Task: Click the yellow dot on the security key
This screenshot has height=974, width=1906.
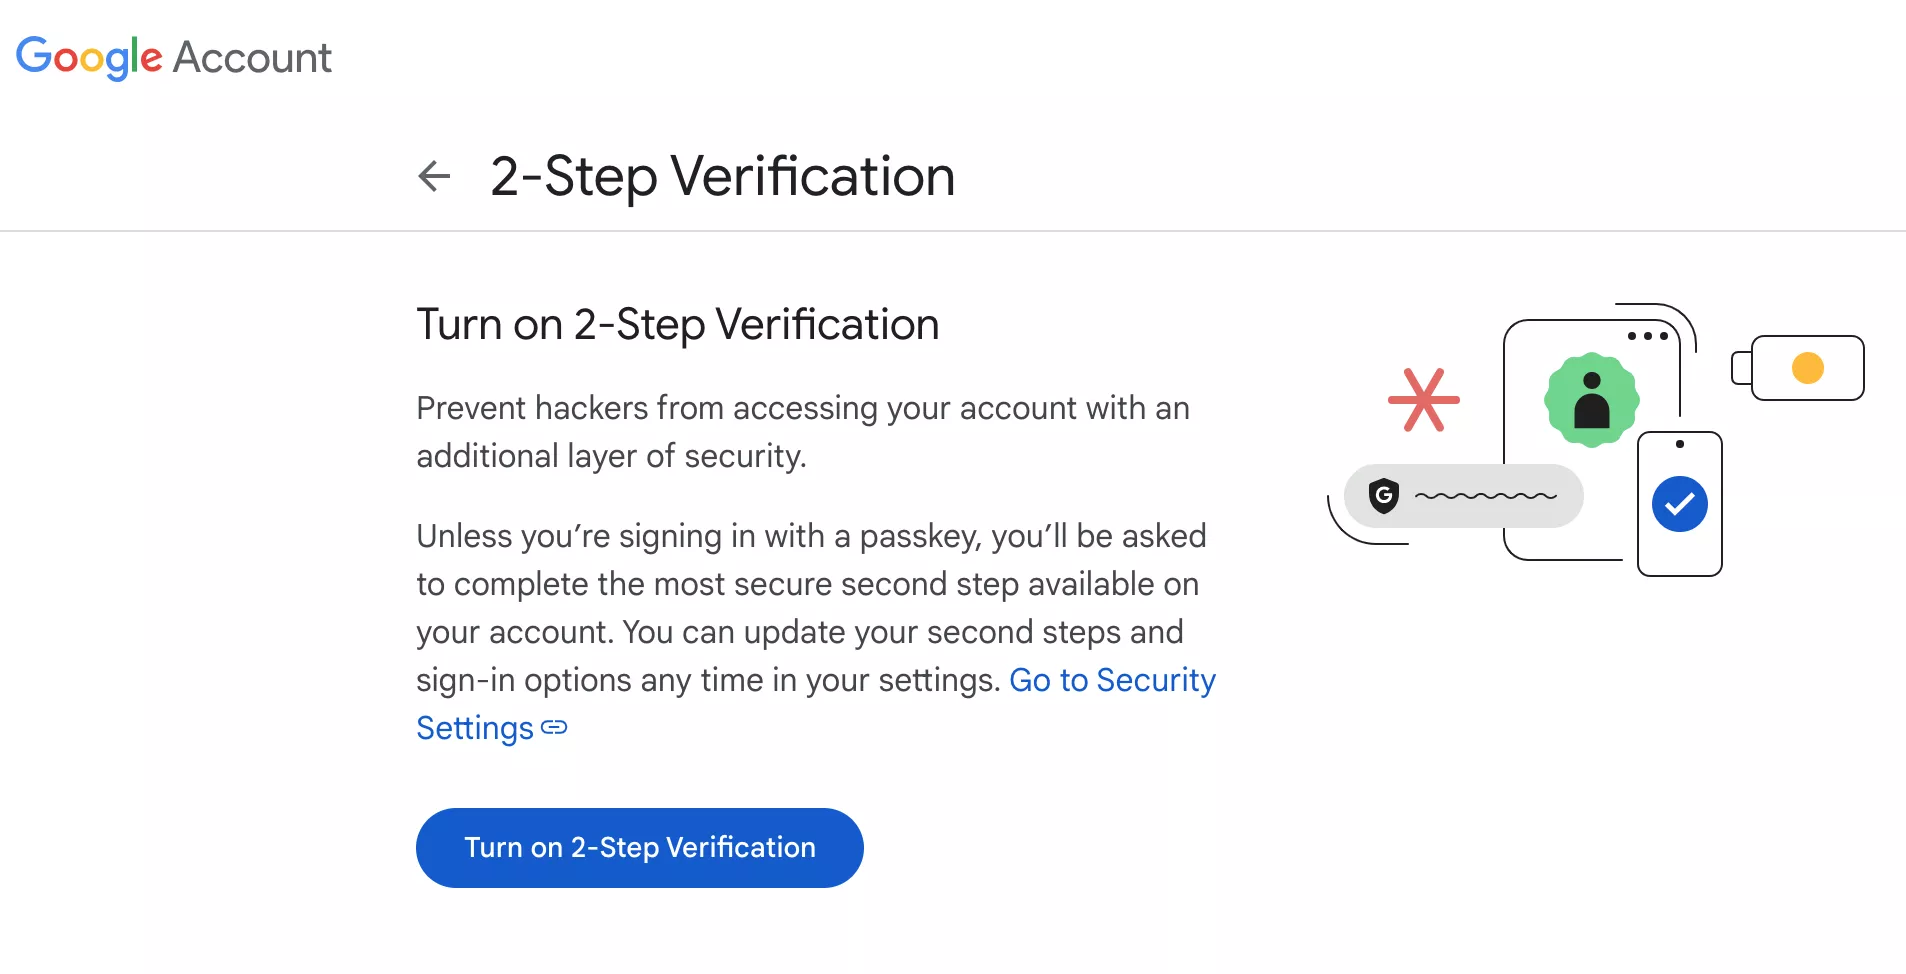Action: (x=1807, y=368)
